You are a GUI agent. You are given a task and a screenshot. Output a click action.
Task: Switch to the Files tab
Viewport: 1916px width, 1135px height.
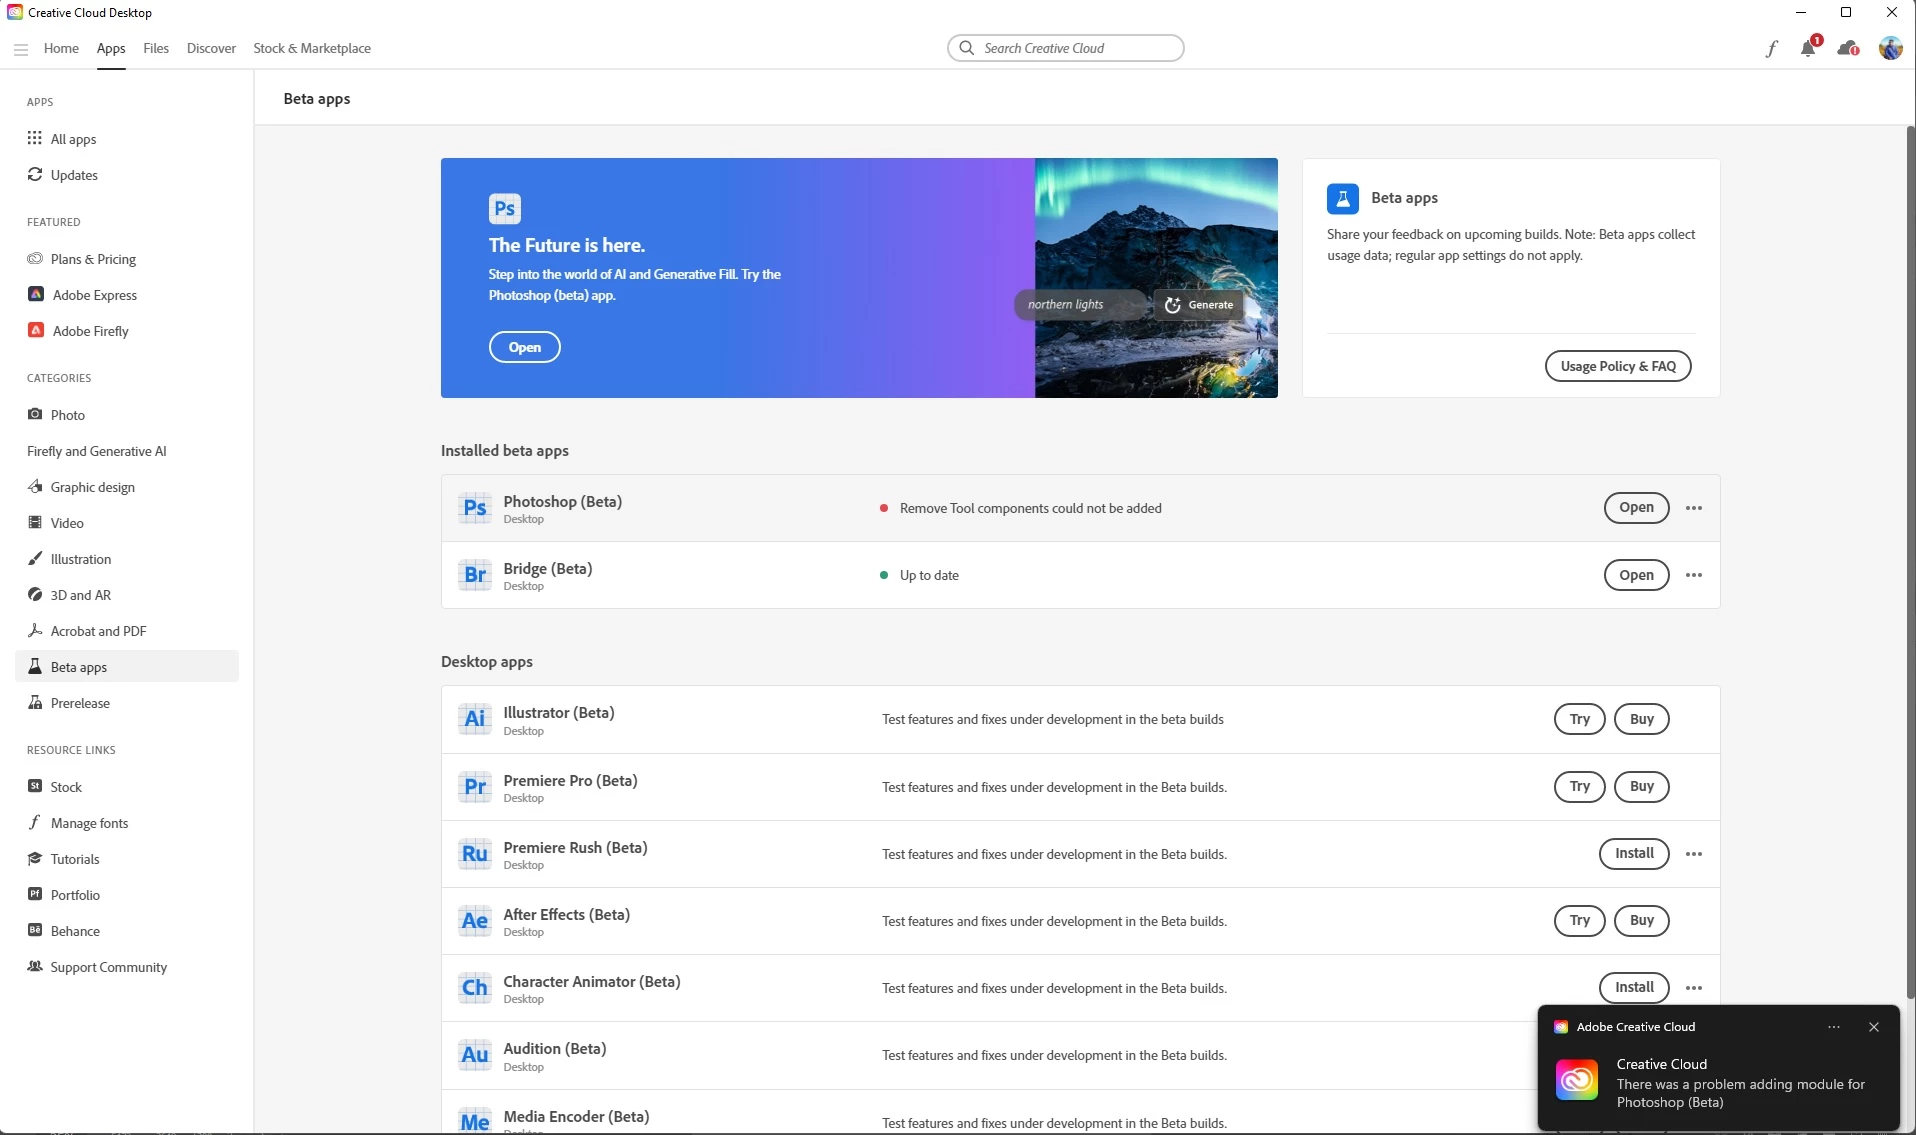156,48
